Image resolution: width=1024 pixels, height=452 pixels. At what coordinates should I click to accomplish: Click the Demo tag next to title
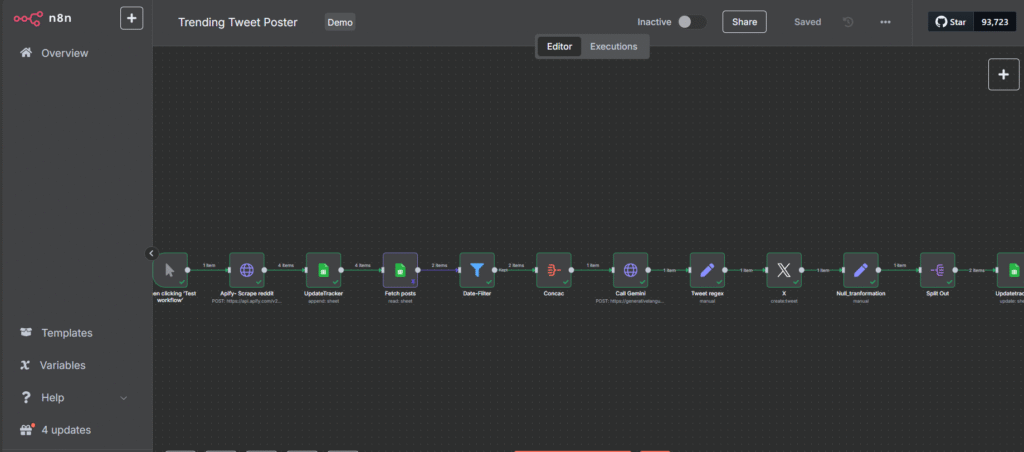pyautogui.click(x=340, y=22)
